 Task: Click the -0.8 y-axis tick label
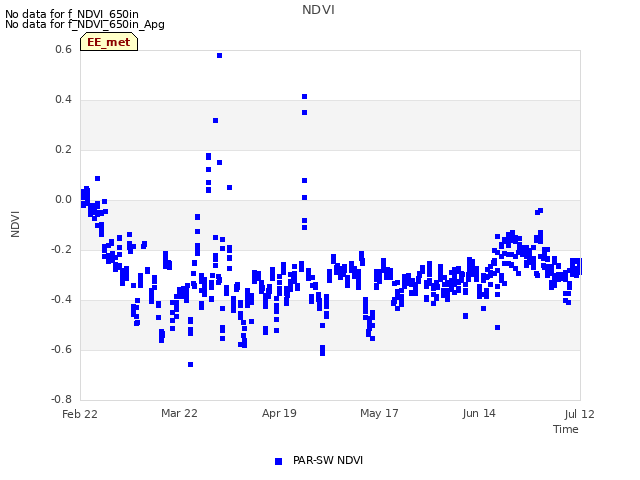click(x=61, y=399)
